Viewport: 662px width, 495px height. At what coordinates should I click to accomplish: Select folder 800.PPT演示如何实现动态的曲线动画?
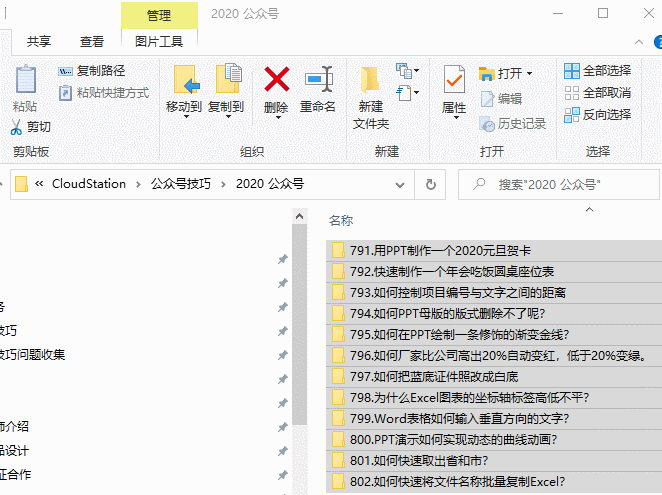[494, 440]
